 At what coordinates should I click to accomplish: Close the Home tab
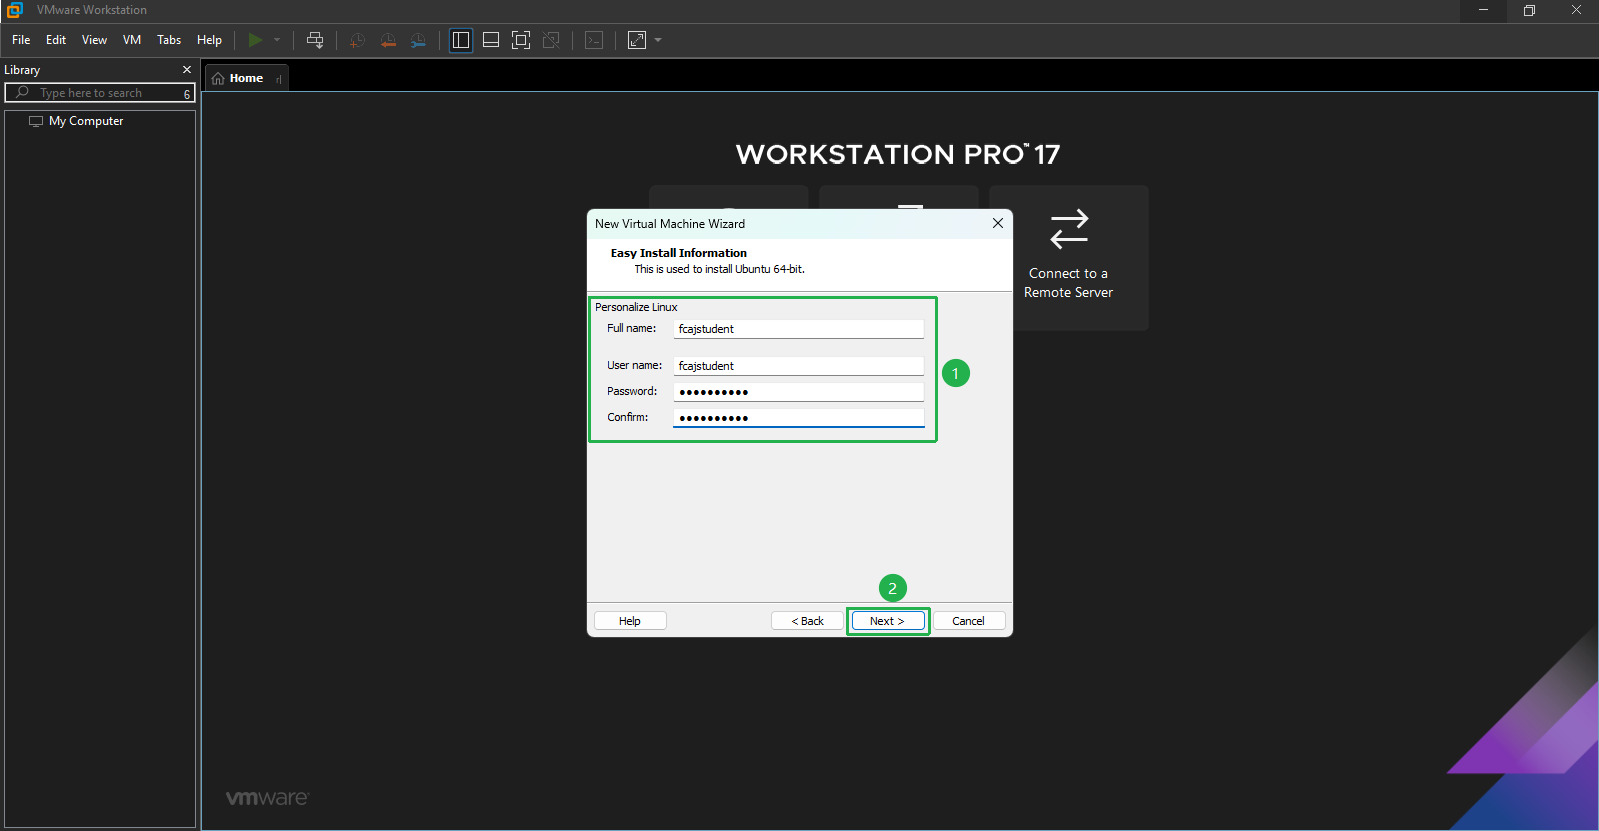pos(279,78)
